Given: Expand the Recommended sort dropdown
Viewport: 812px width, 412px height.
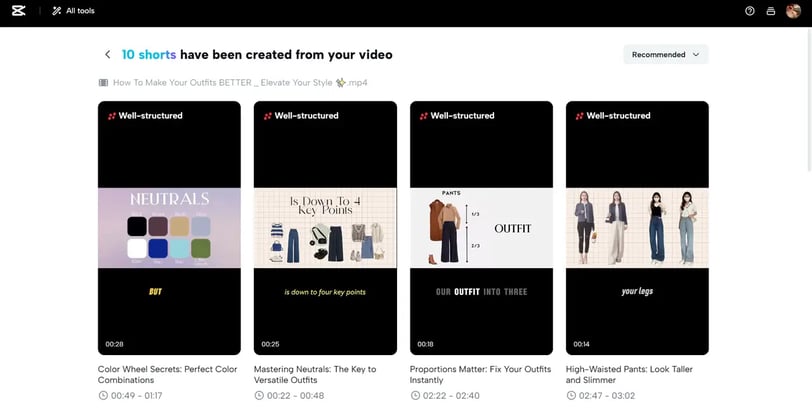Looking at the screenshot, I should pyautogui.click(x=665, y=54).
